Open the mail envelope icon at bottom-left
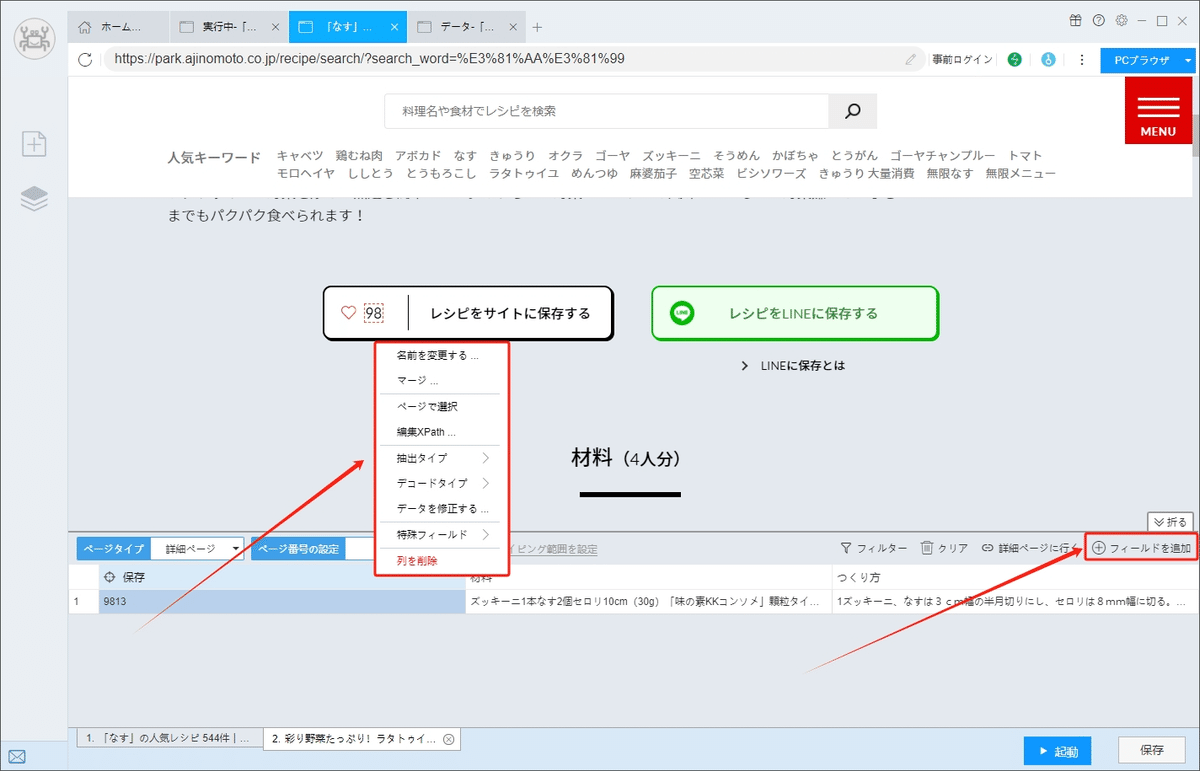The image size is (1200, 771). tap(16, 756)
